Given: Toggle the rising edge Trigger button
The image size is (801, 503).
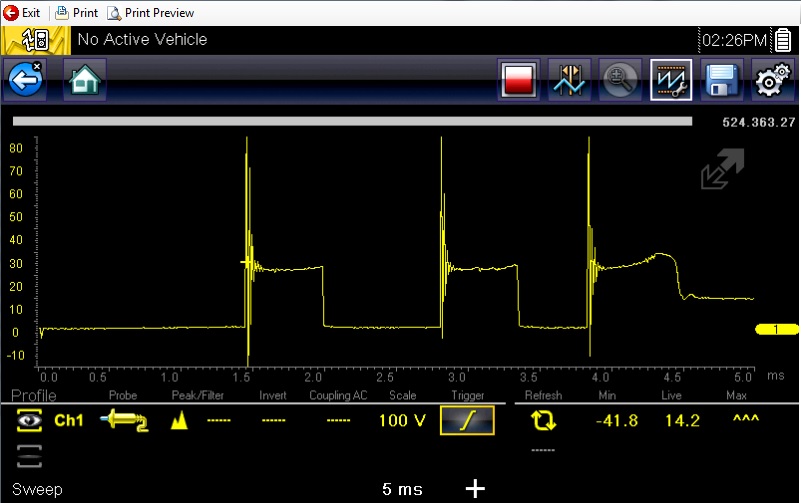Looking at the screenshot, I should point(467,421).
